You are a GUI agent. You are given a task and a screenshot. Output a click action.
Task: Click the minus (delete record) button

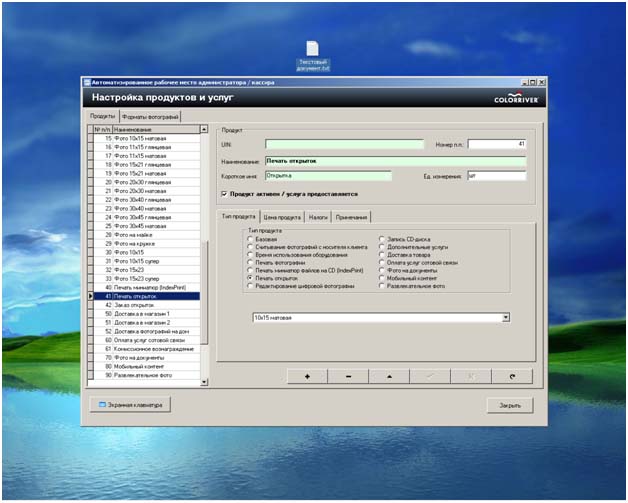[x=347, y=376]
